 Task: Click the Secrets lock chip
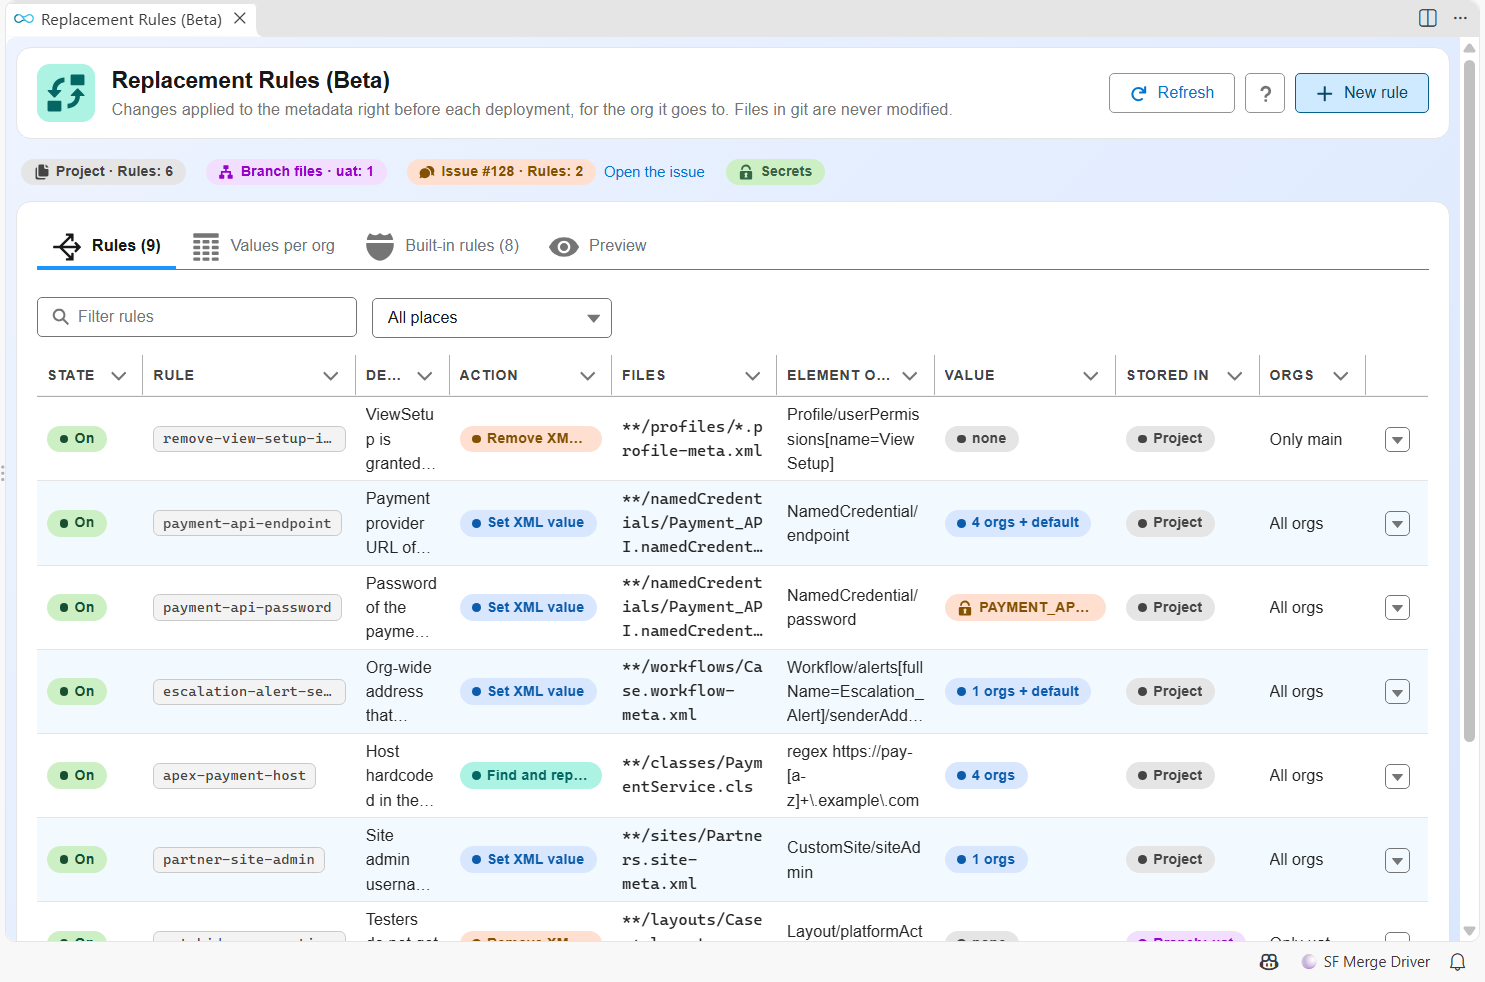(775, 172)
